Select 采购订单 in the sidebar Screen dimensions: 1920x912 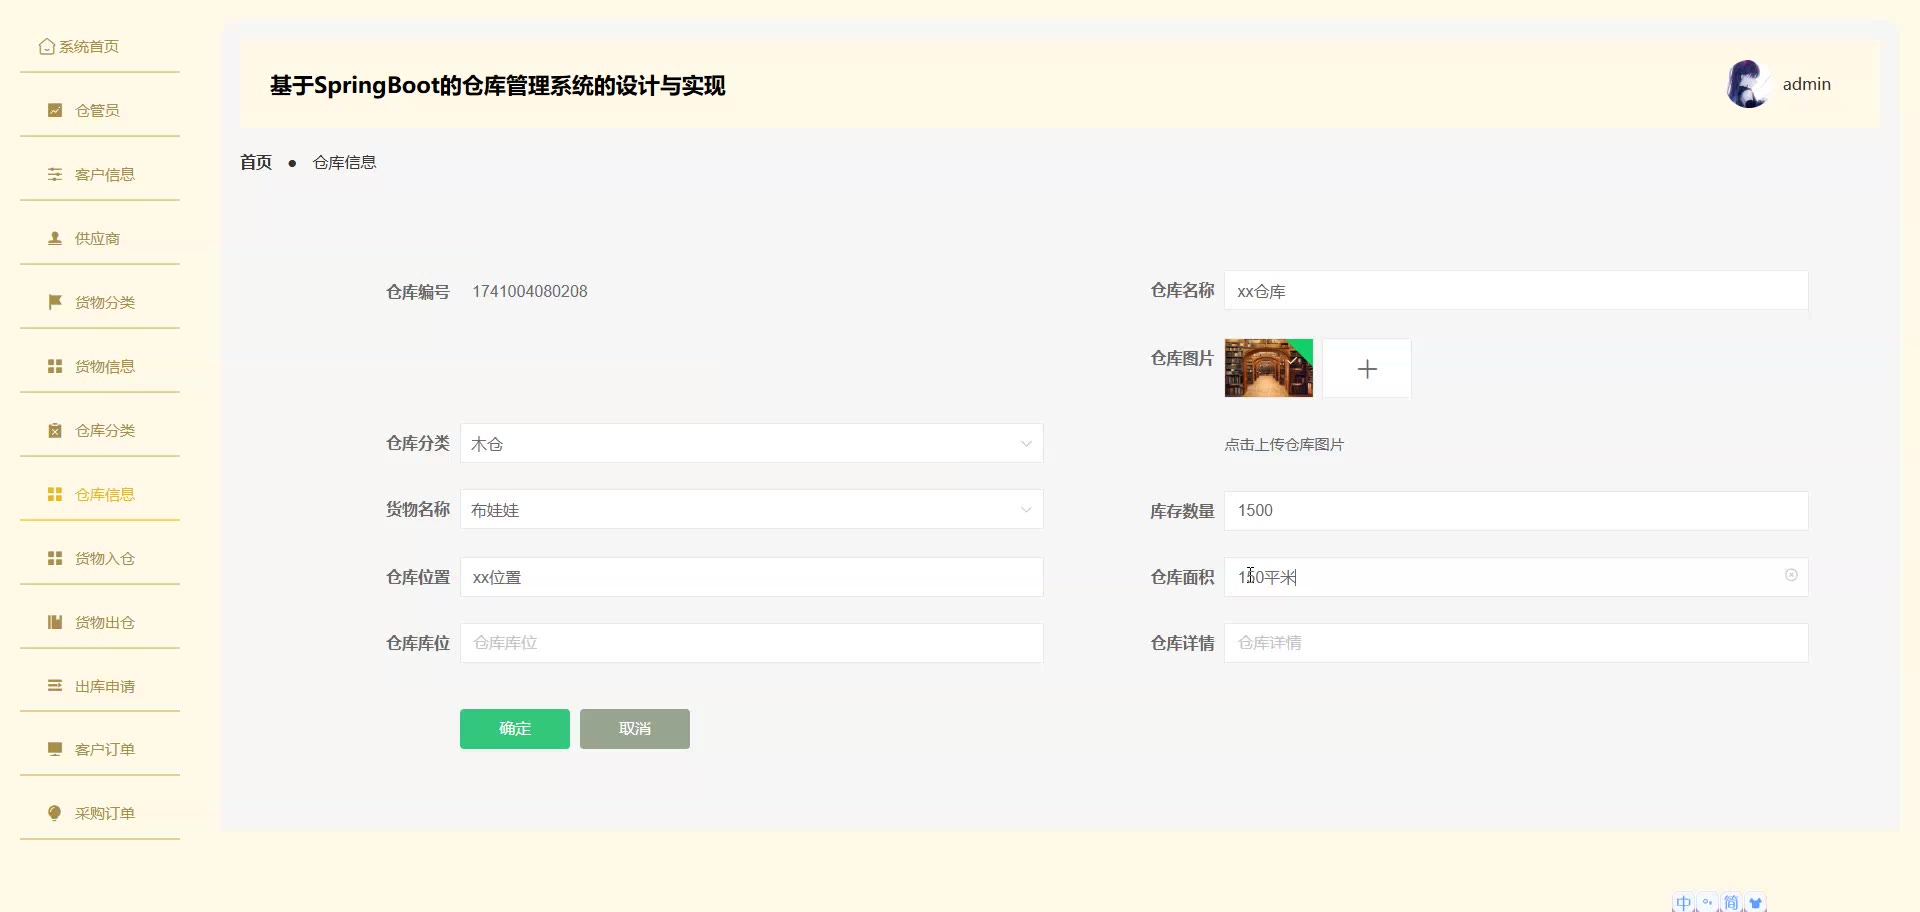[x=100, y=813]
